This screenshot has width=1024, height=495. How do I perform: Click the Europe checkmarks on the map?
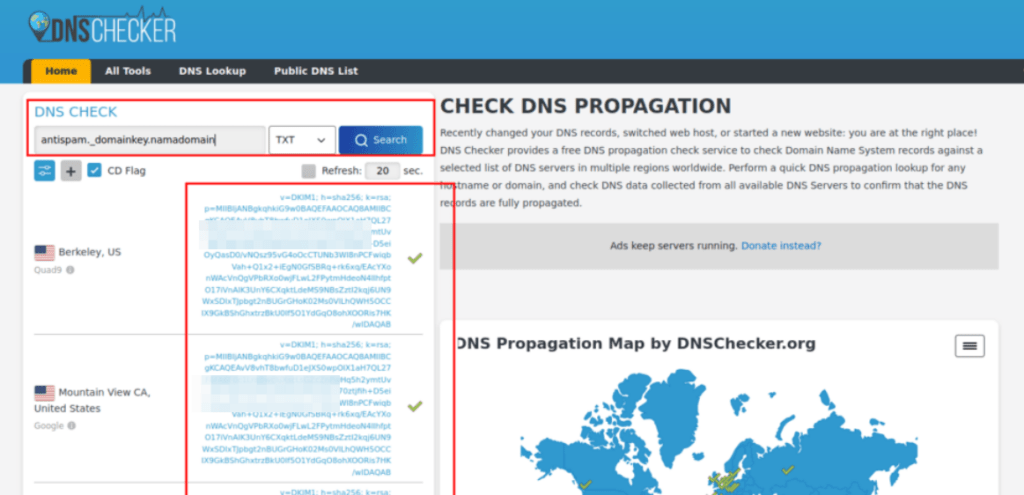pos(724,479)
